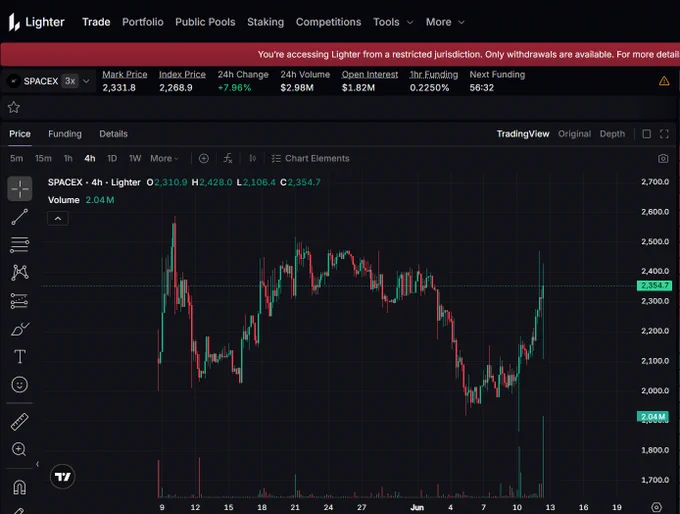Image resolution: width=680 pixels, height=514 pixels.
Task: Expand the SPACEX market selector dropdown
Action: tap(86, 81)
